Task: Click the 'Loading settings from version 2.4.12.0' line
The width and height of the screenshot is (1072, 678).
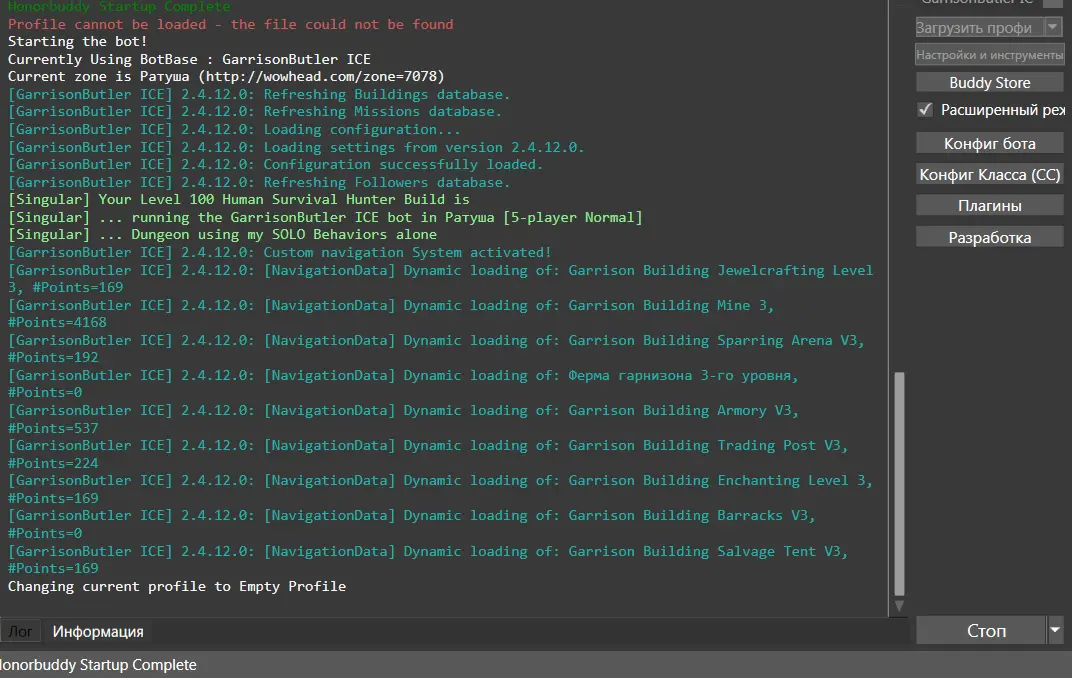Action: click(x=296, y=147)
